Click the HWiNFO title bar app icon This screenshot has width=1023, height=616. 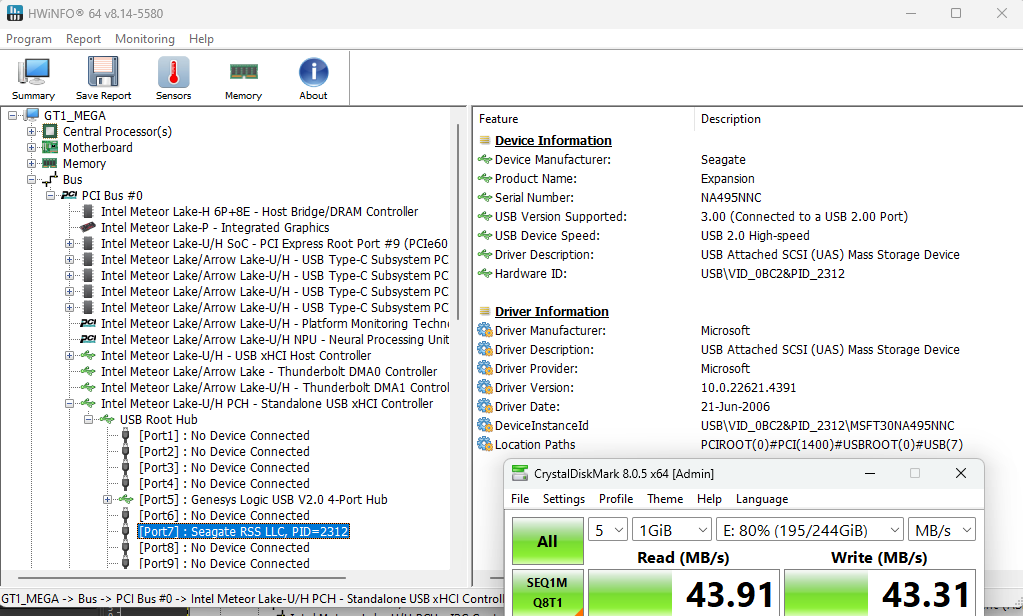pos(14,13)
